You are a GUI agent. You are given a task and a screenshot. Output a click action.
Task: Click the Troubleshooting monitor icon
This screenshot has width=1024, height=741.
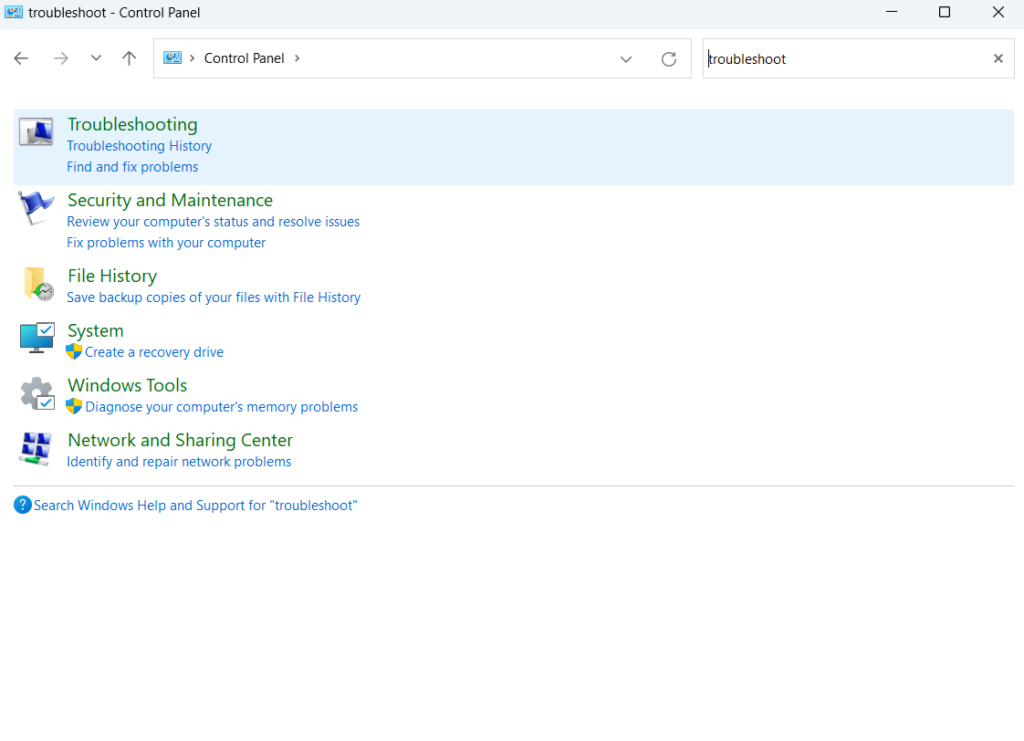[x=37, y=132]
